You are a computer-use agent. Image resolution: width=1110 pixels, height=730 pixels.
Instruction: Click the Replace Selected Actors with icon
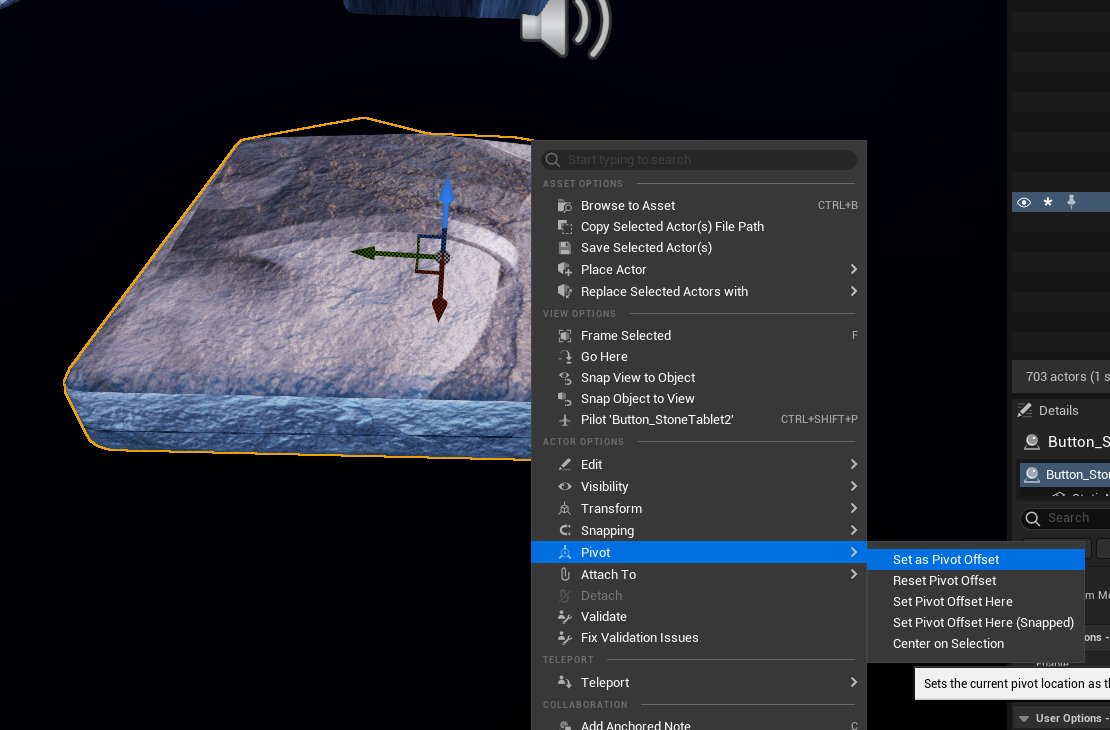tap(564, 291)
